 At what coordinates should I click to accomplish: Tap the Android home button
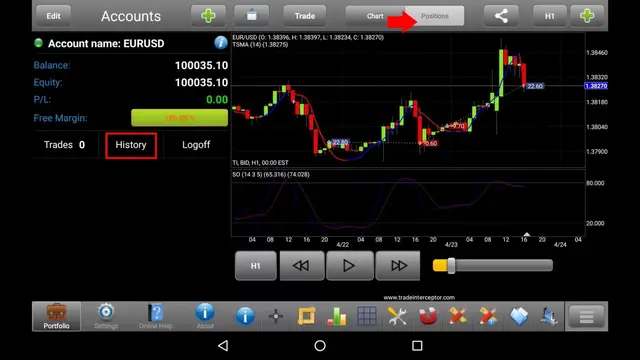(320, 346)
